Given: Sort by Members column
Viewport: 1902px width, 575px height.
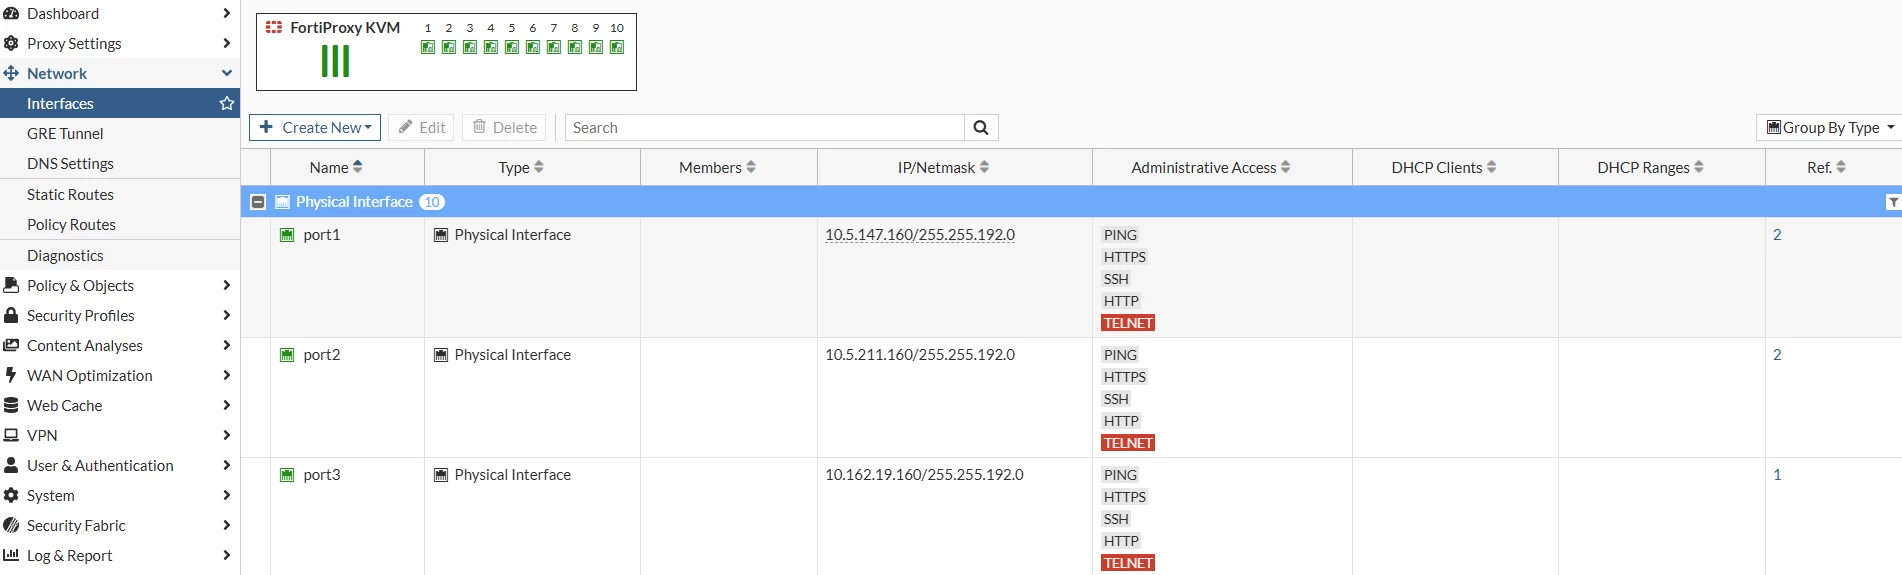Looking at the screenshot, I should (x=717, y=168).
